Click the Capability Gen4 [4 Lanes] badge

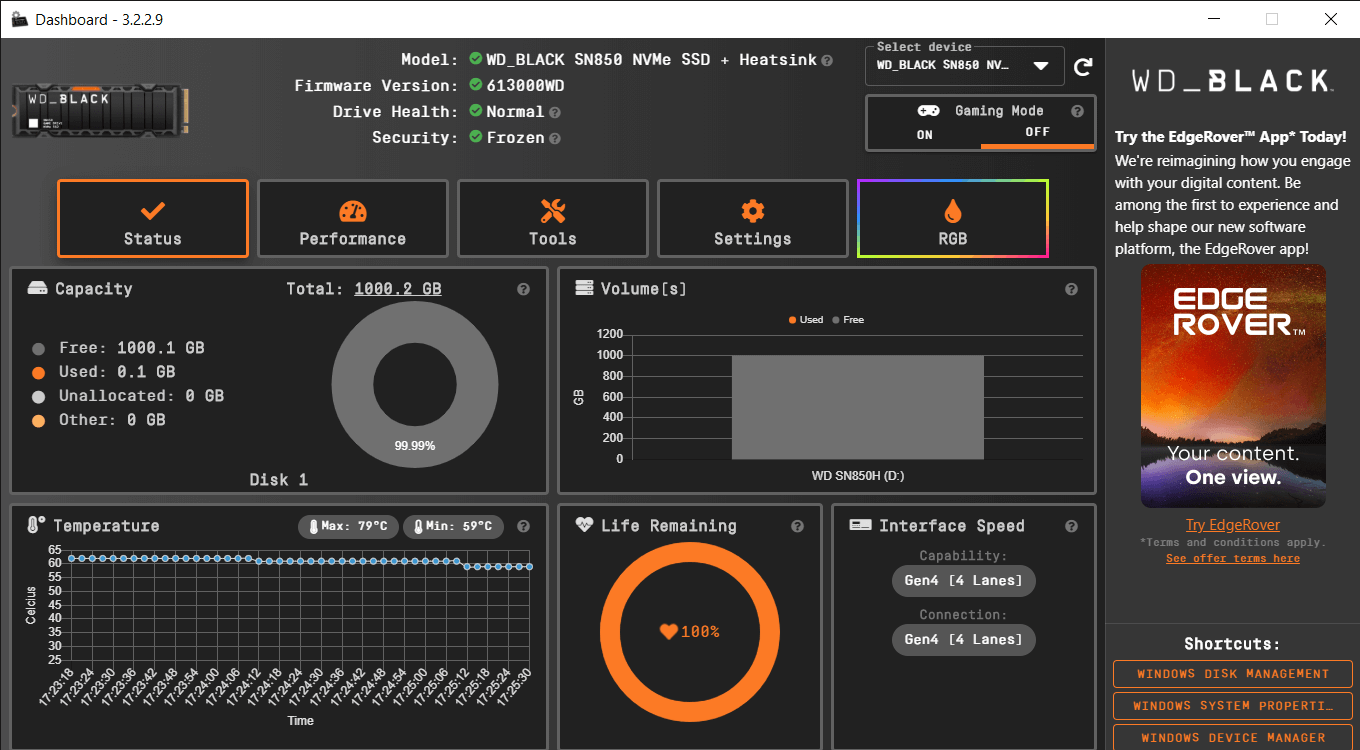tap(964, 581)
